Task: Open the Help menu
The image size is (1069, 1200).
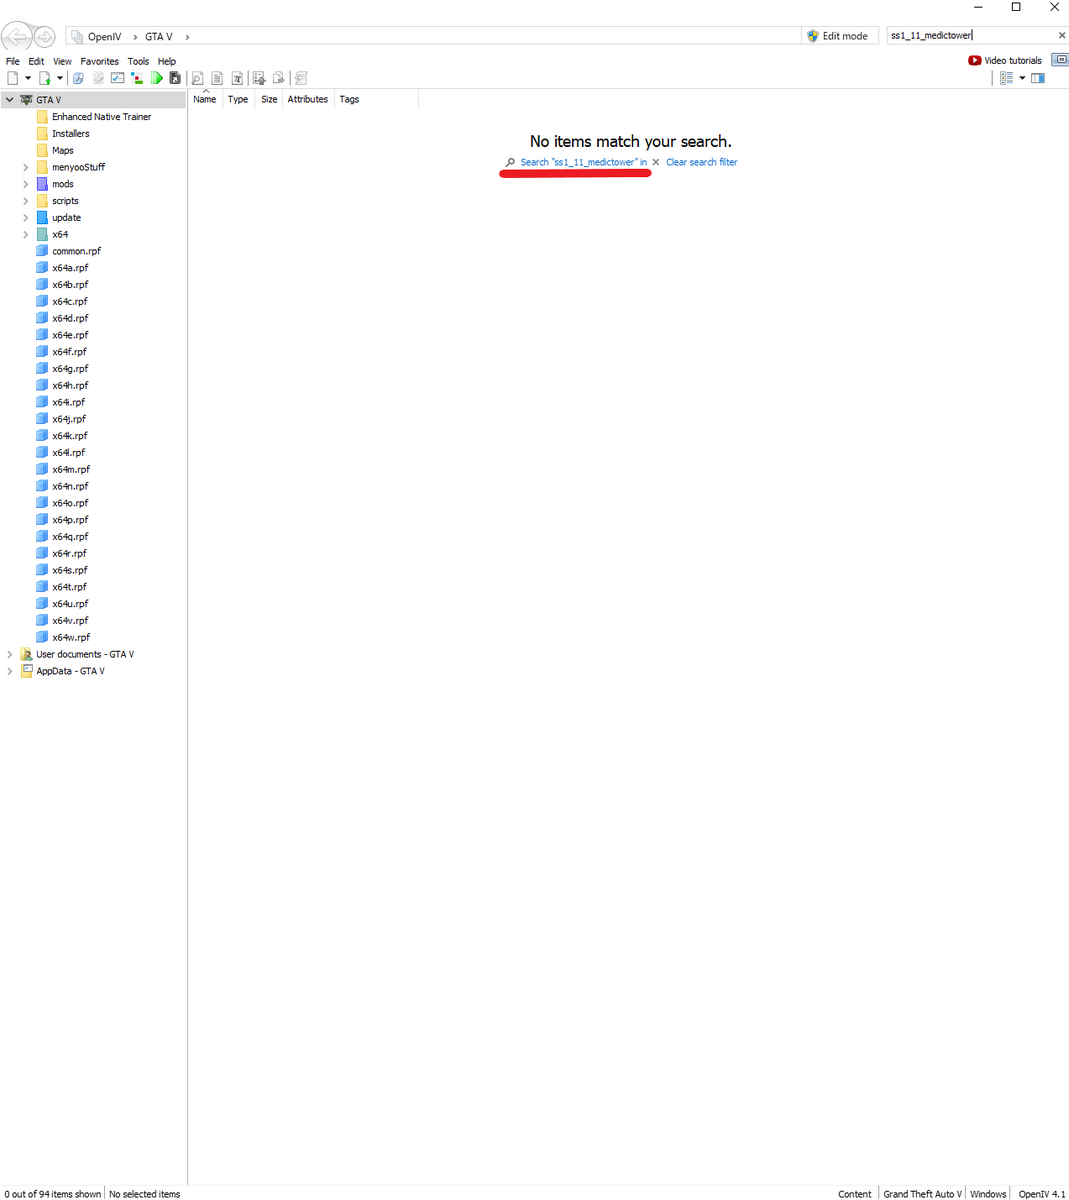Action: pos(167,61)
